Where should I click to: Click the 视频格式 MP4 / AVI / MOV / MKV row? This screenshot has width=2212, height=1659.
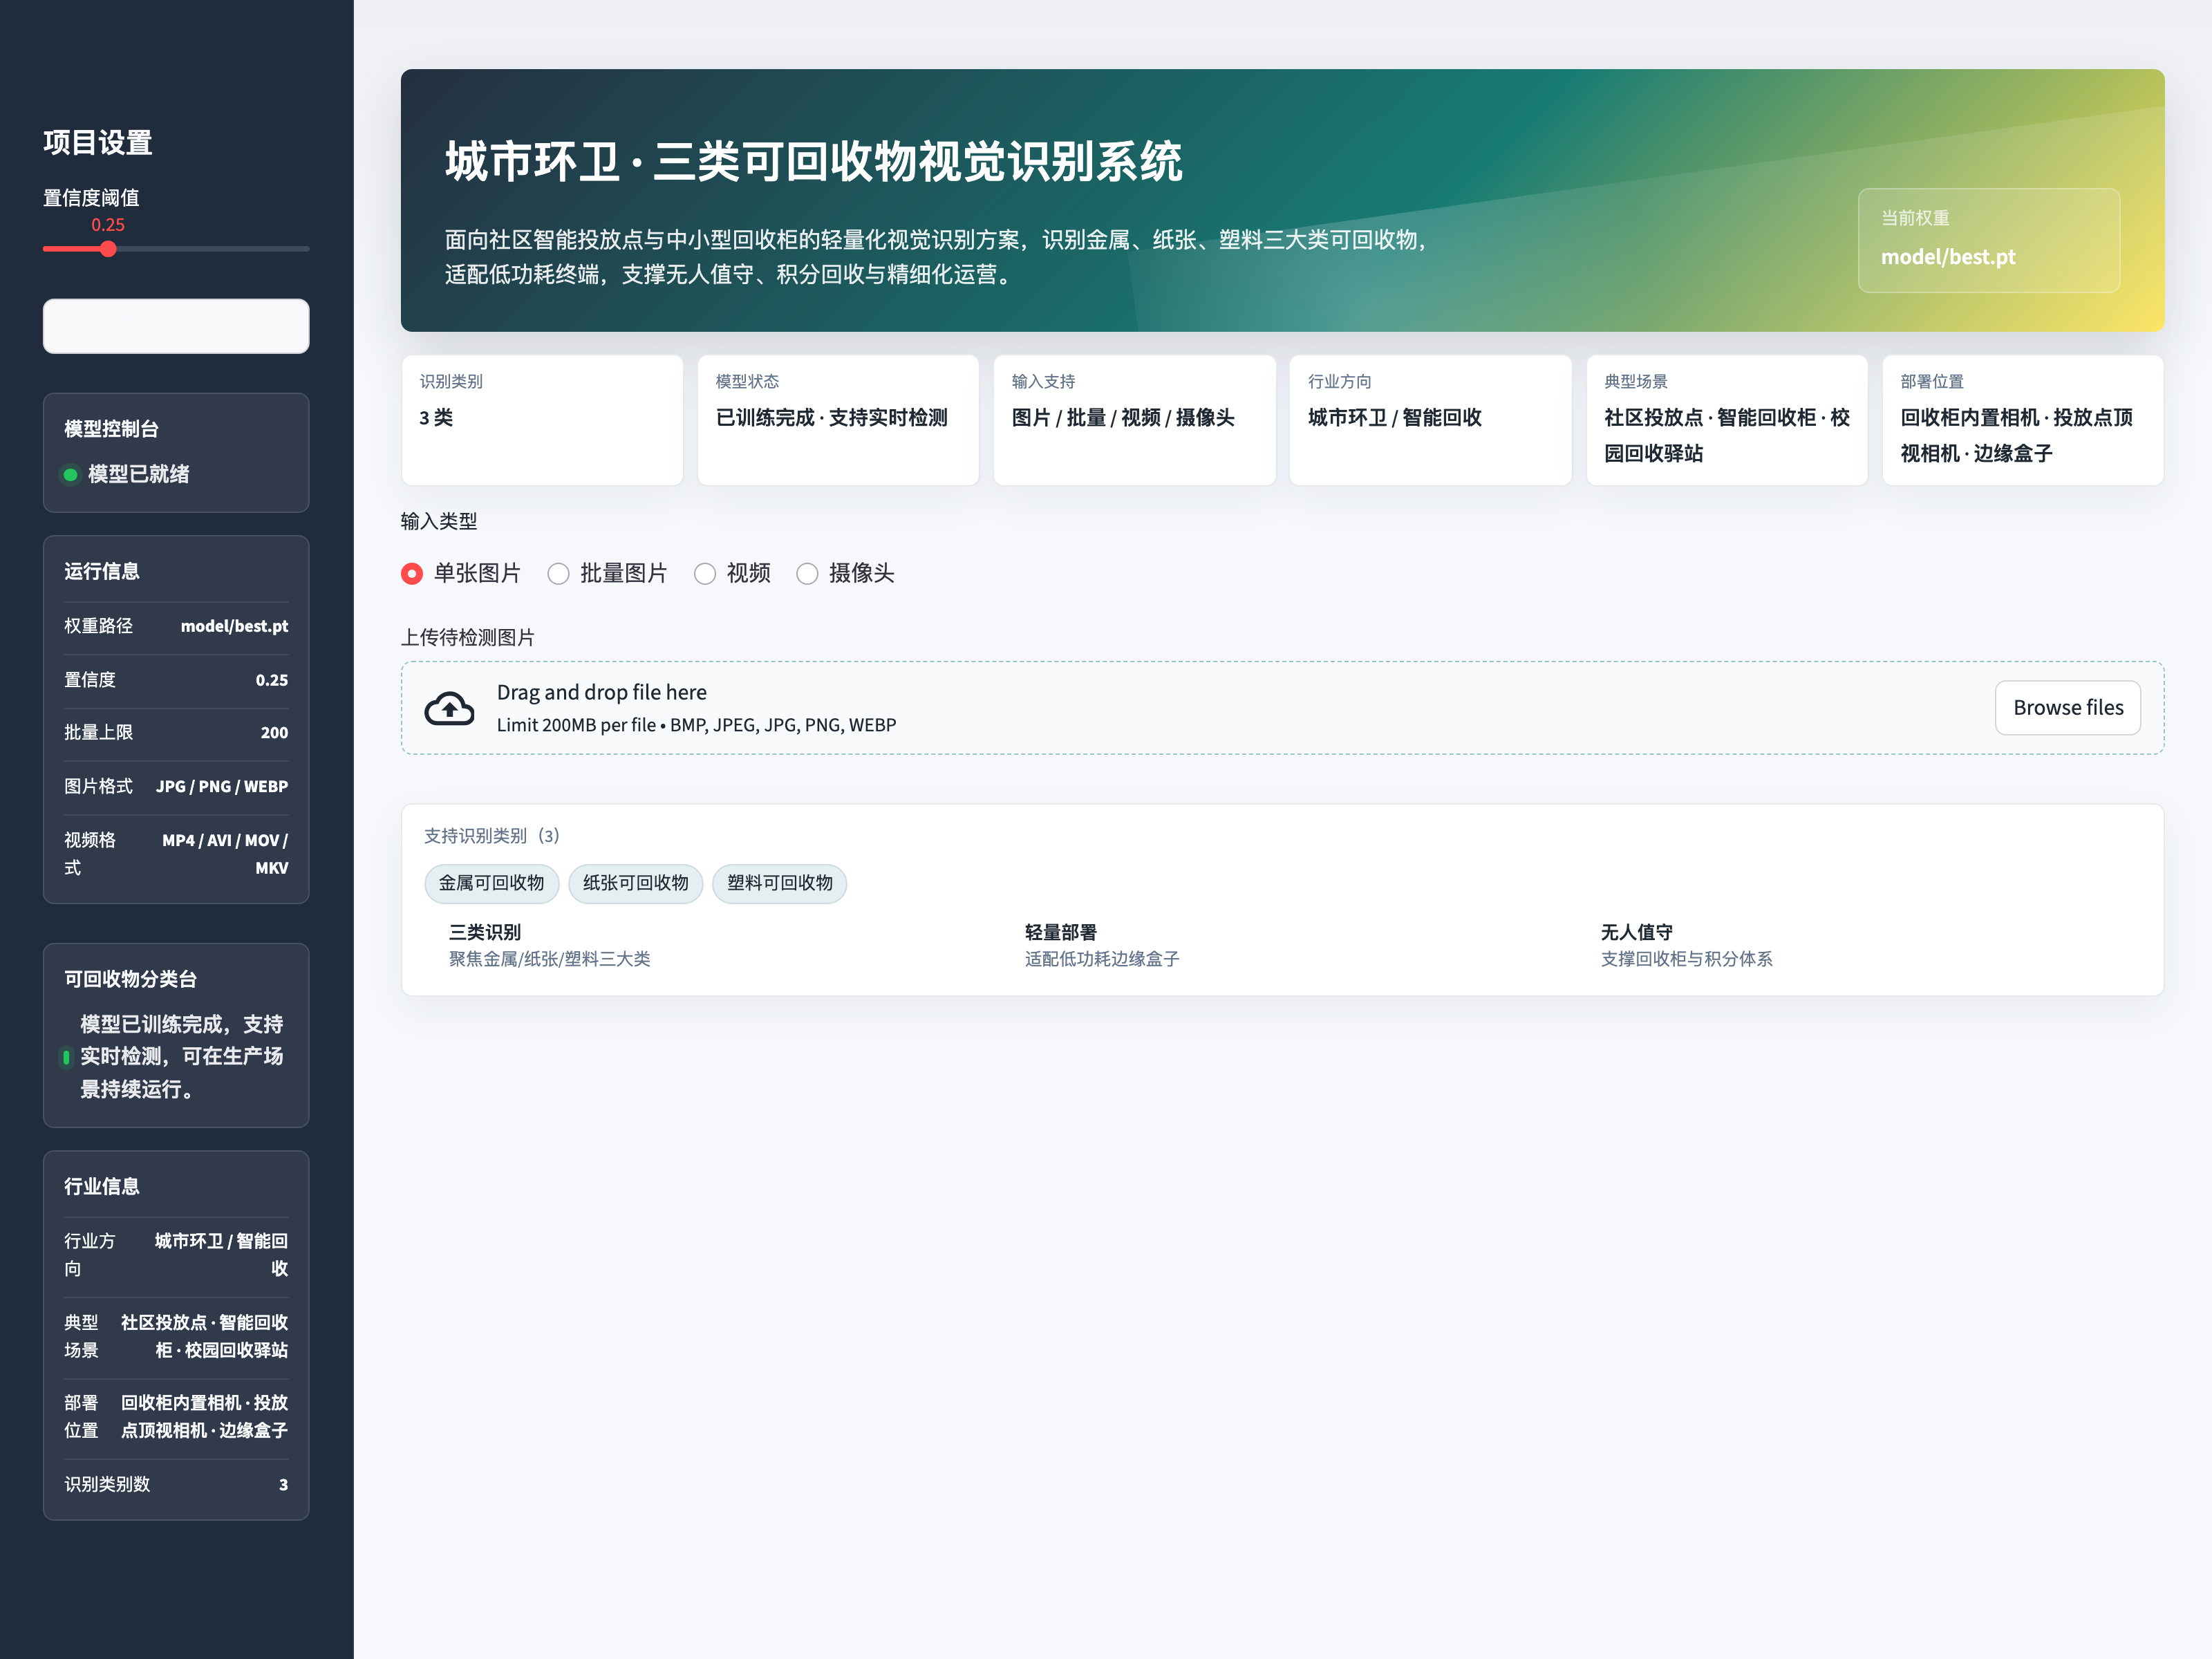tap(176, 855)
